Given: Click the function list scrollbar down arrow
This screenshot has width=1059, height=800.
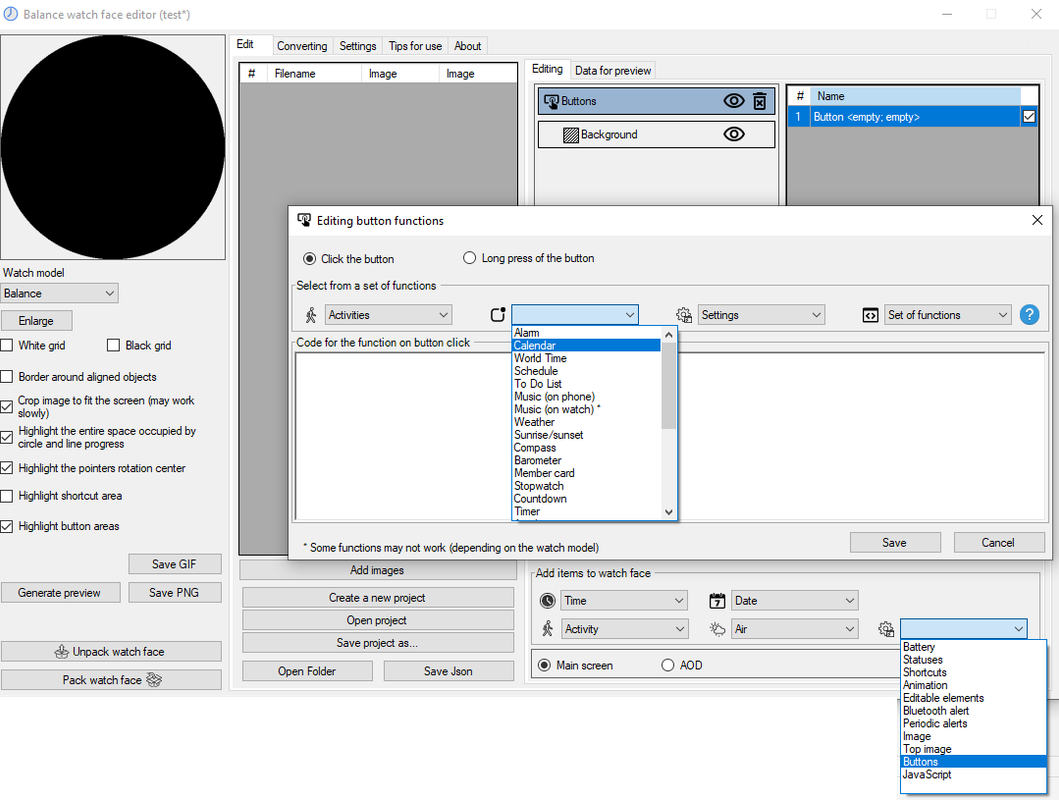Looking at the screenshot, I should coord(669,512).
